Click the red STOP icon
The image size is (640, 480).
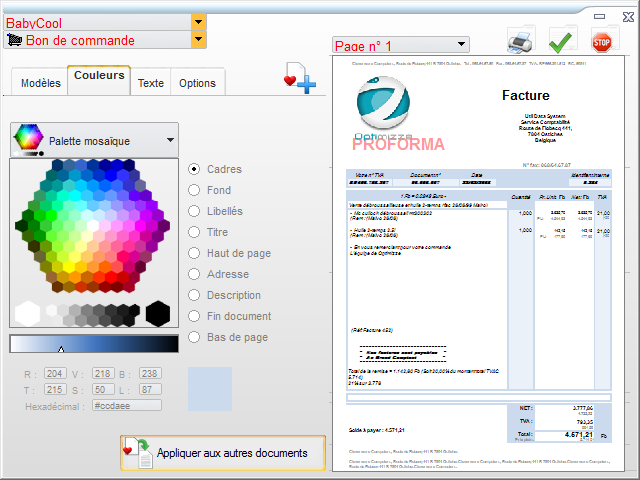(x=601, y=41)
